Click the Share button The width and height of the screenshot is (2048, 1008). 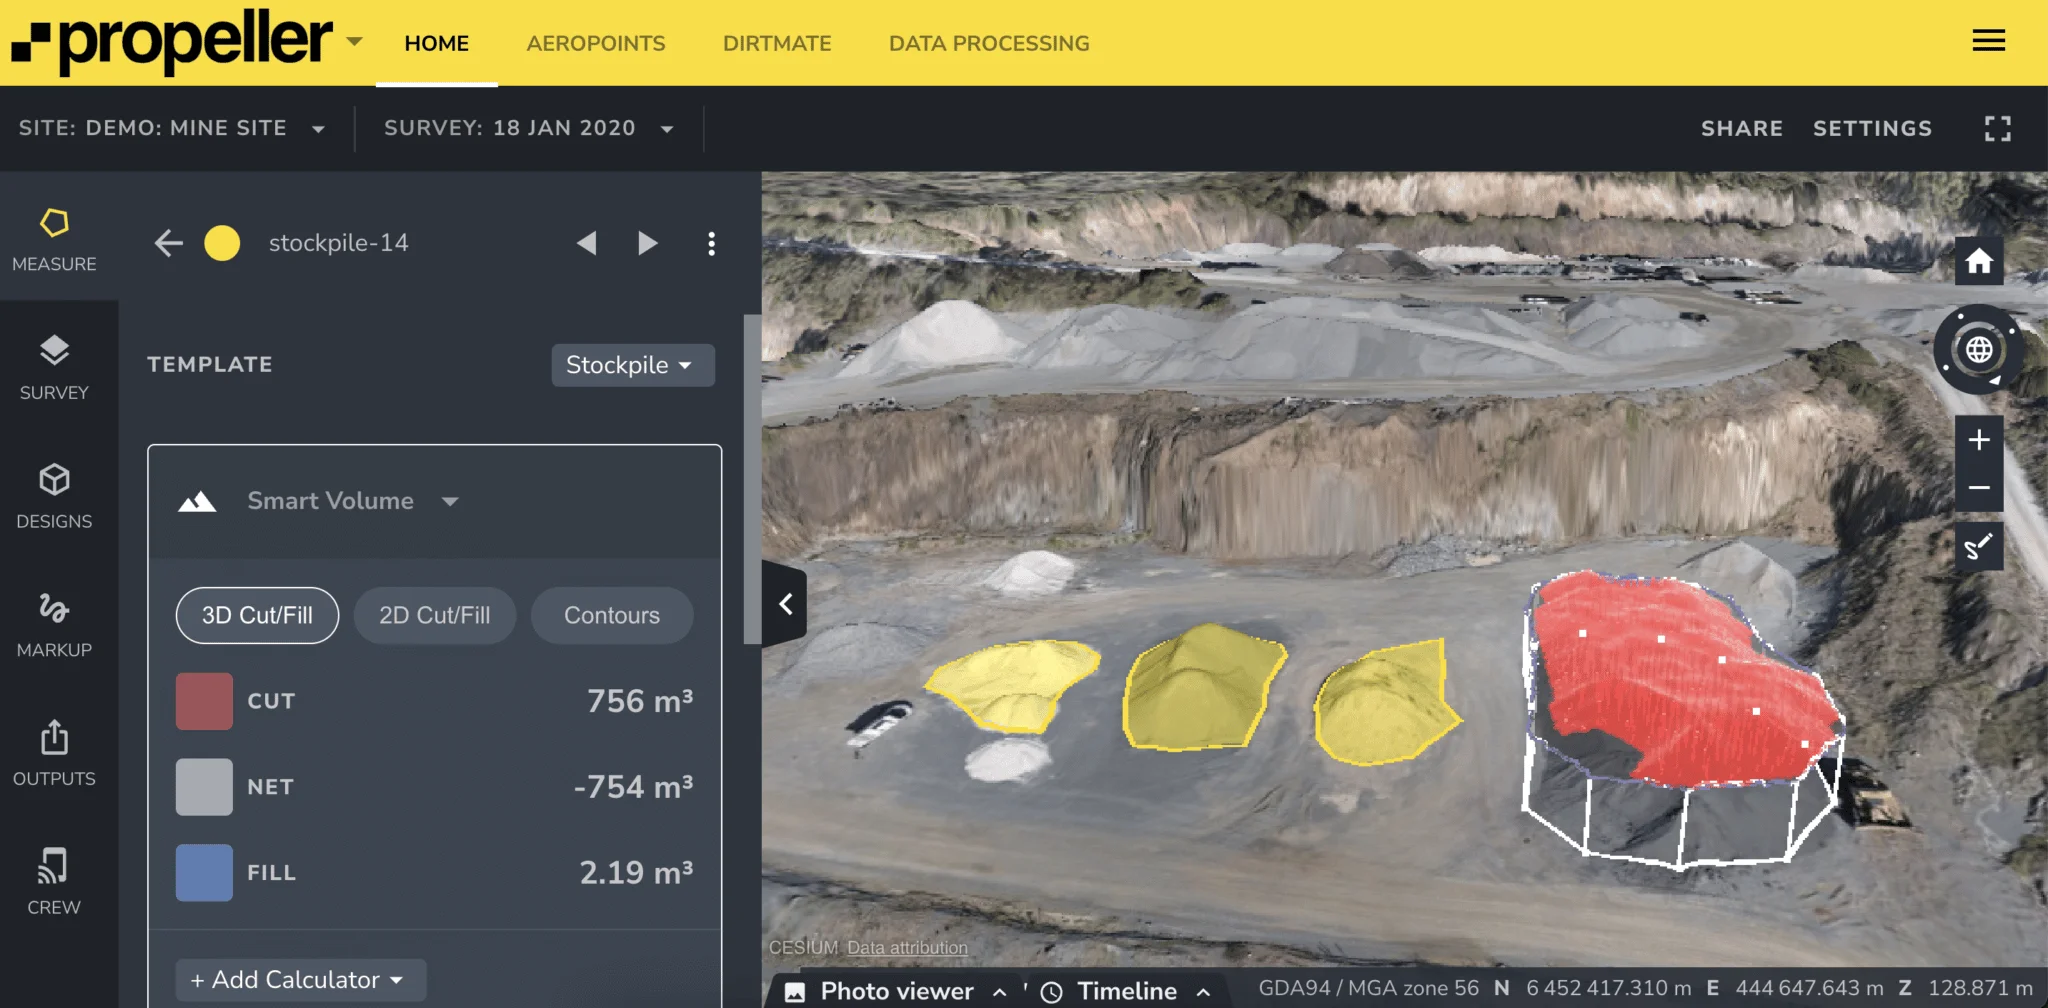tap(1741, 128)
